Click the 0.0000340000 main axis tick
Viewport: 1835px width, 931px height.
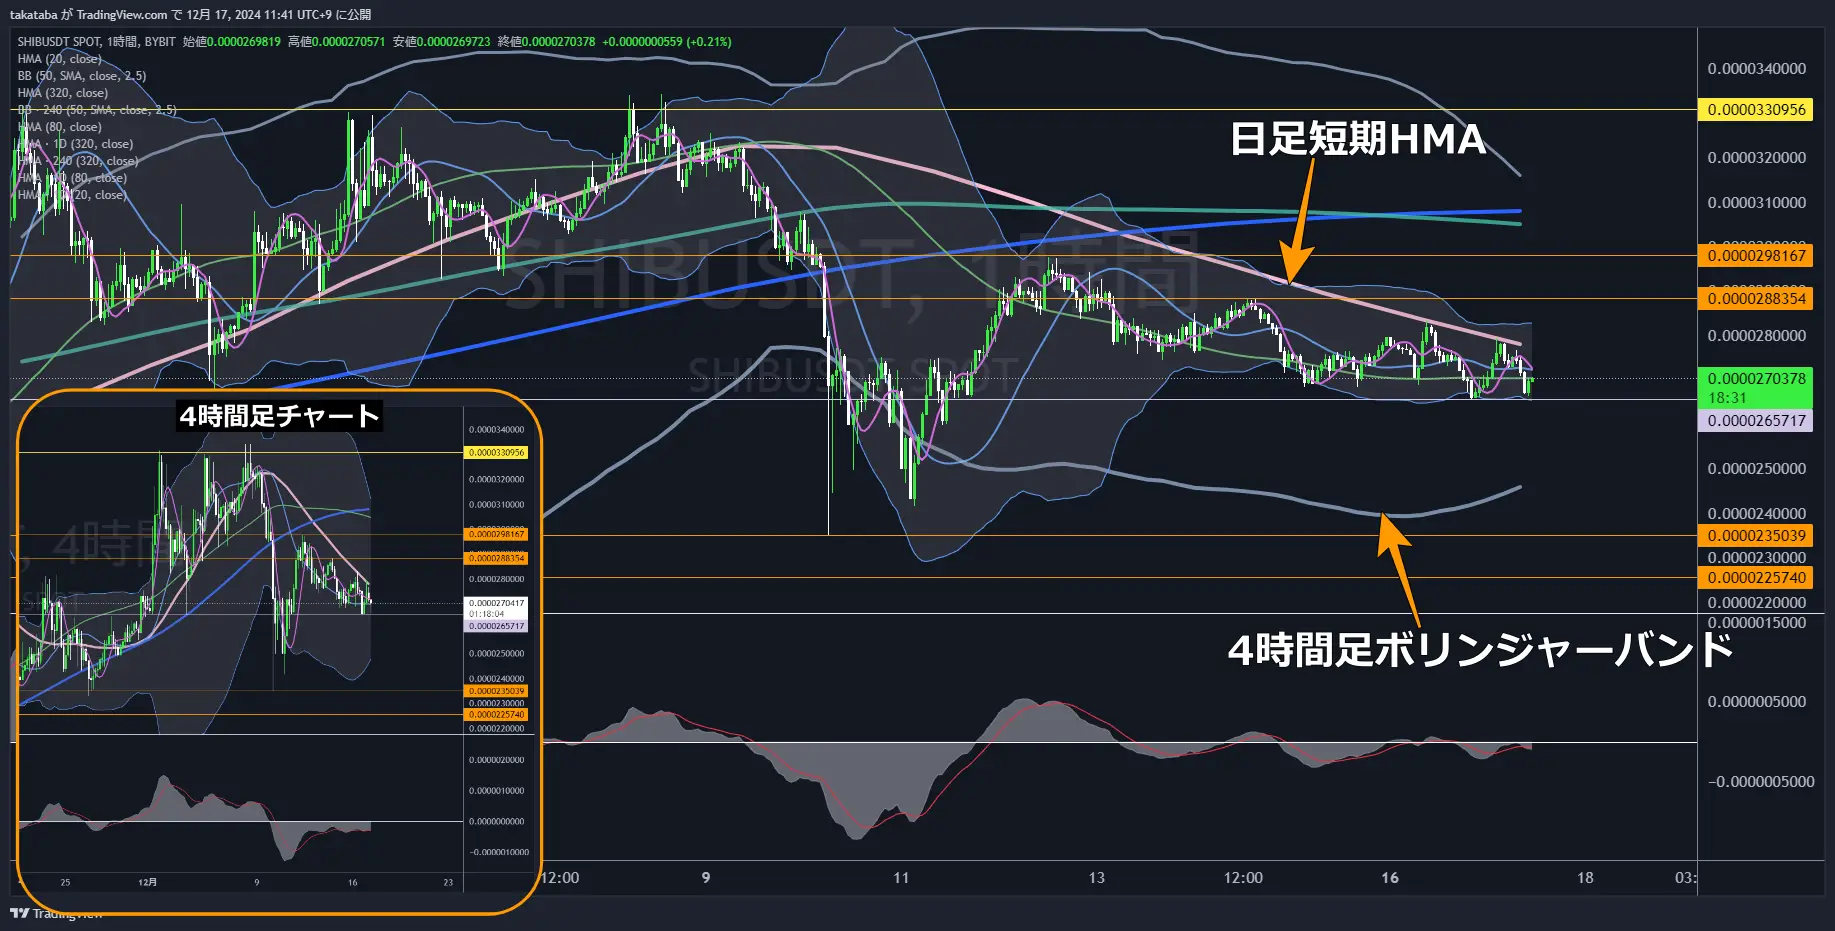pos(1756,69)
